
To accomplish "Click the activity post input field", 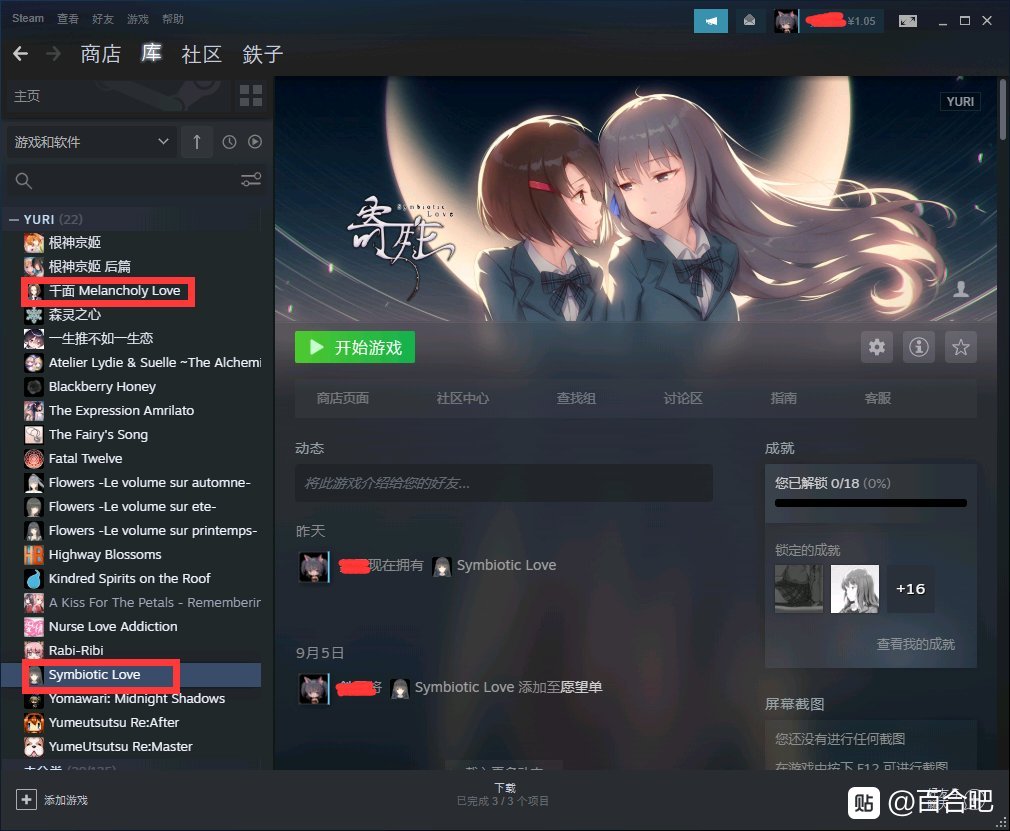I will 504,482.
